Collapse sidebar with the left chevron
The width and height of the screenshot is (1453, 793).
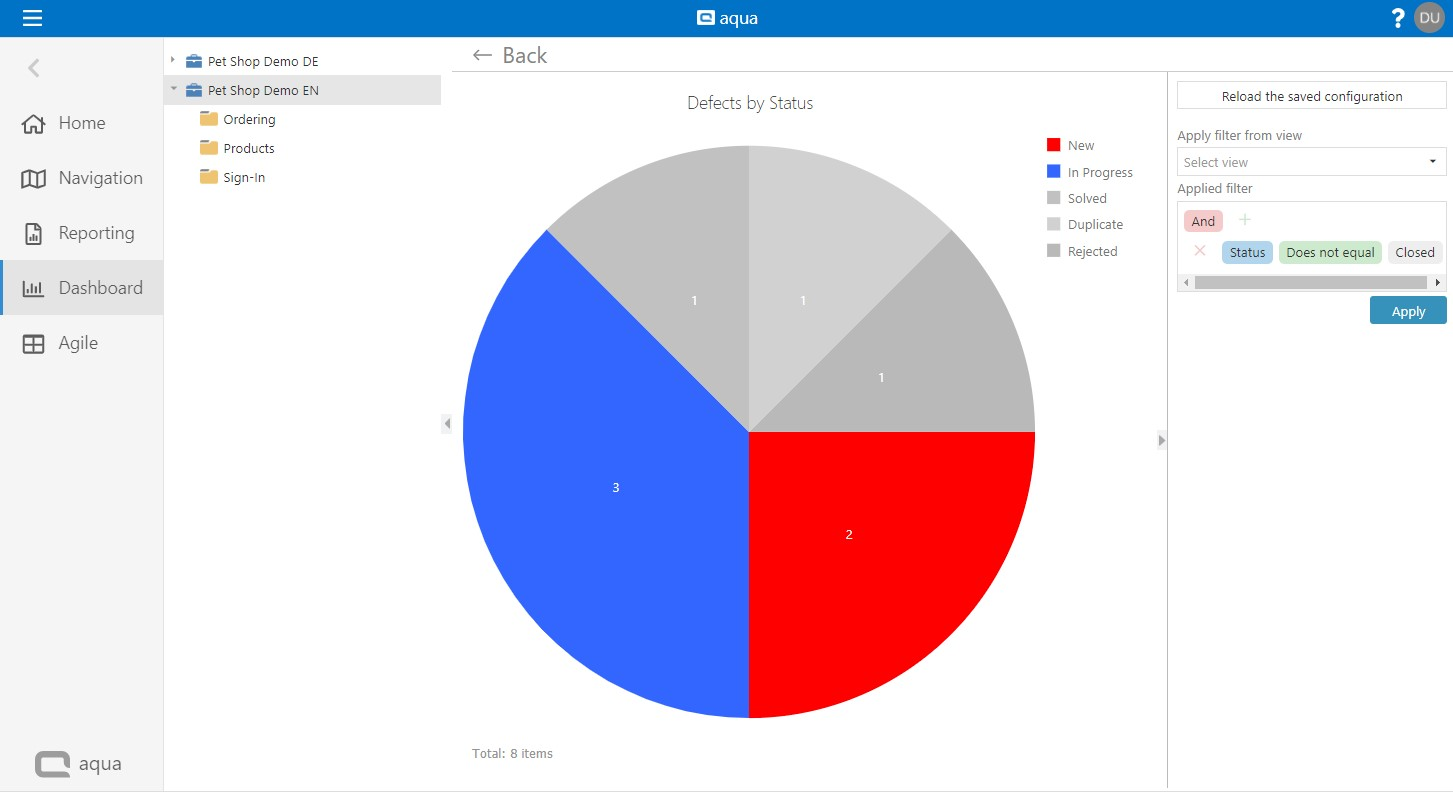tap(34, 68)
